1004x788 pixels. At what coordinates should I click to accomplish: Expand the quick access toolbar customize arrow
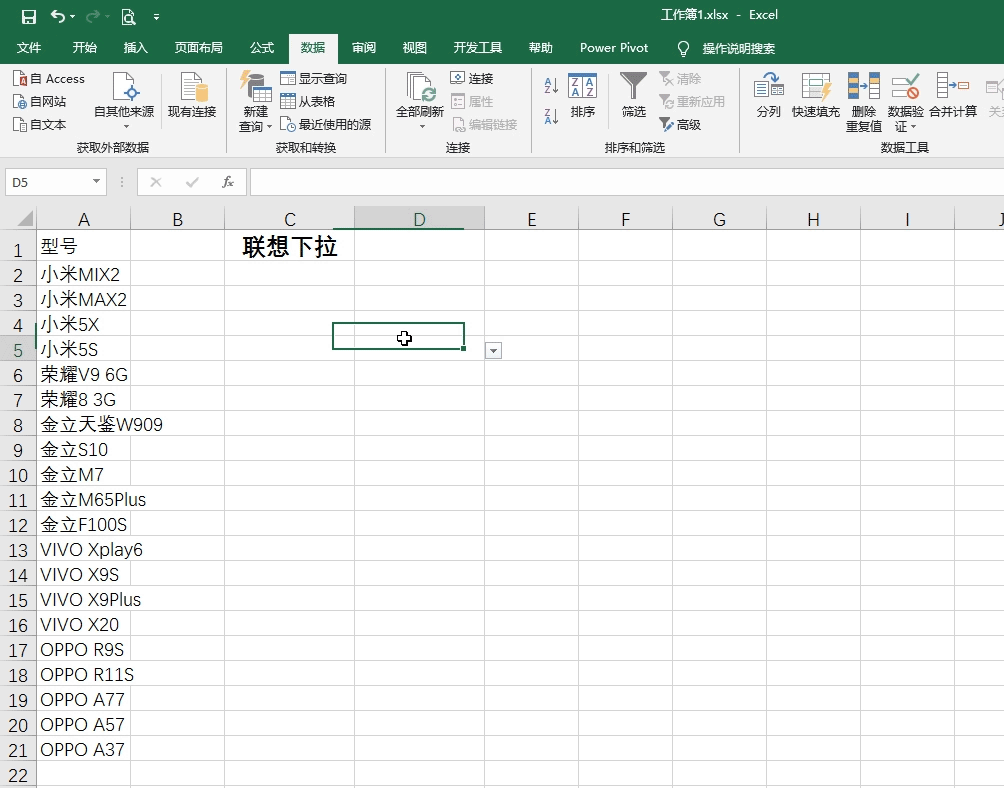tap(156, 17)
